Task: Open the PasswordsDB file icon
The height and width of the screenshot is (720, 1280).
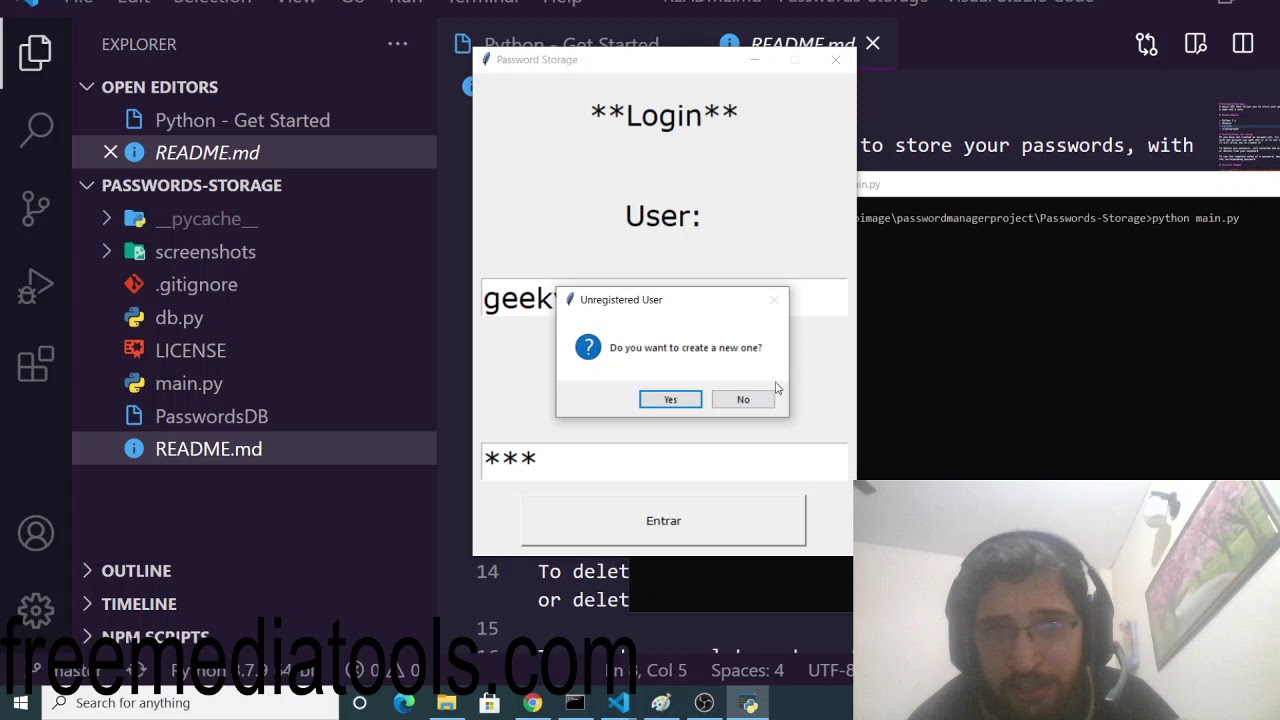Action: pos(134,417)
